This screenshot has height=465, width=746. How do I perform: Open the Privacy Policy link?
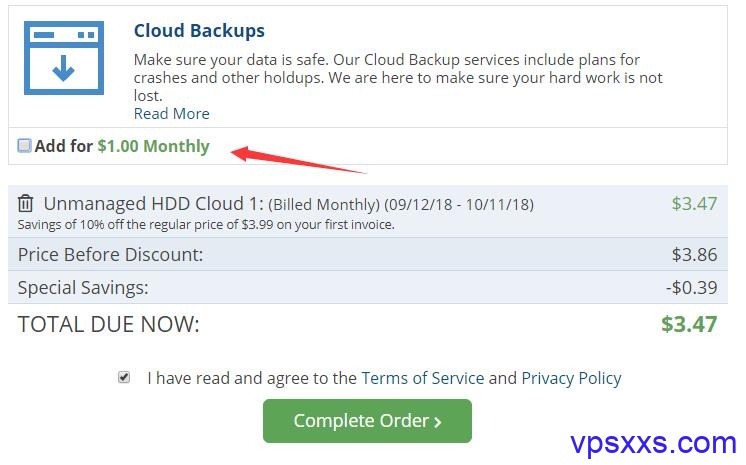point(571,378)
